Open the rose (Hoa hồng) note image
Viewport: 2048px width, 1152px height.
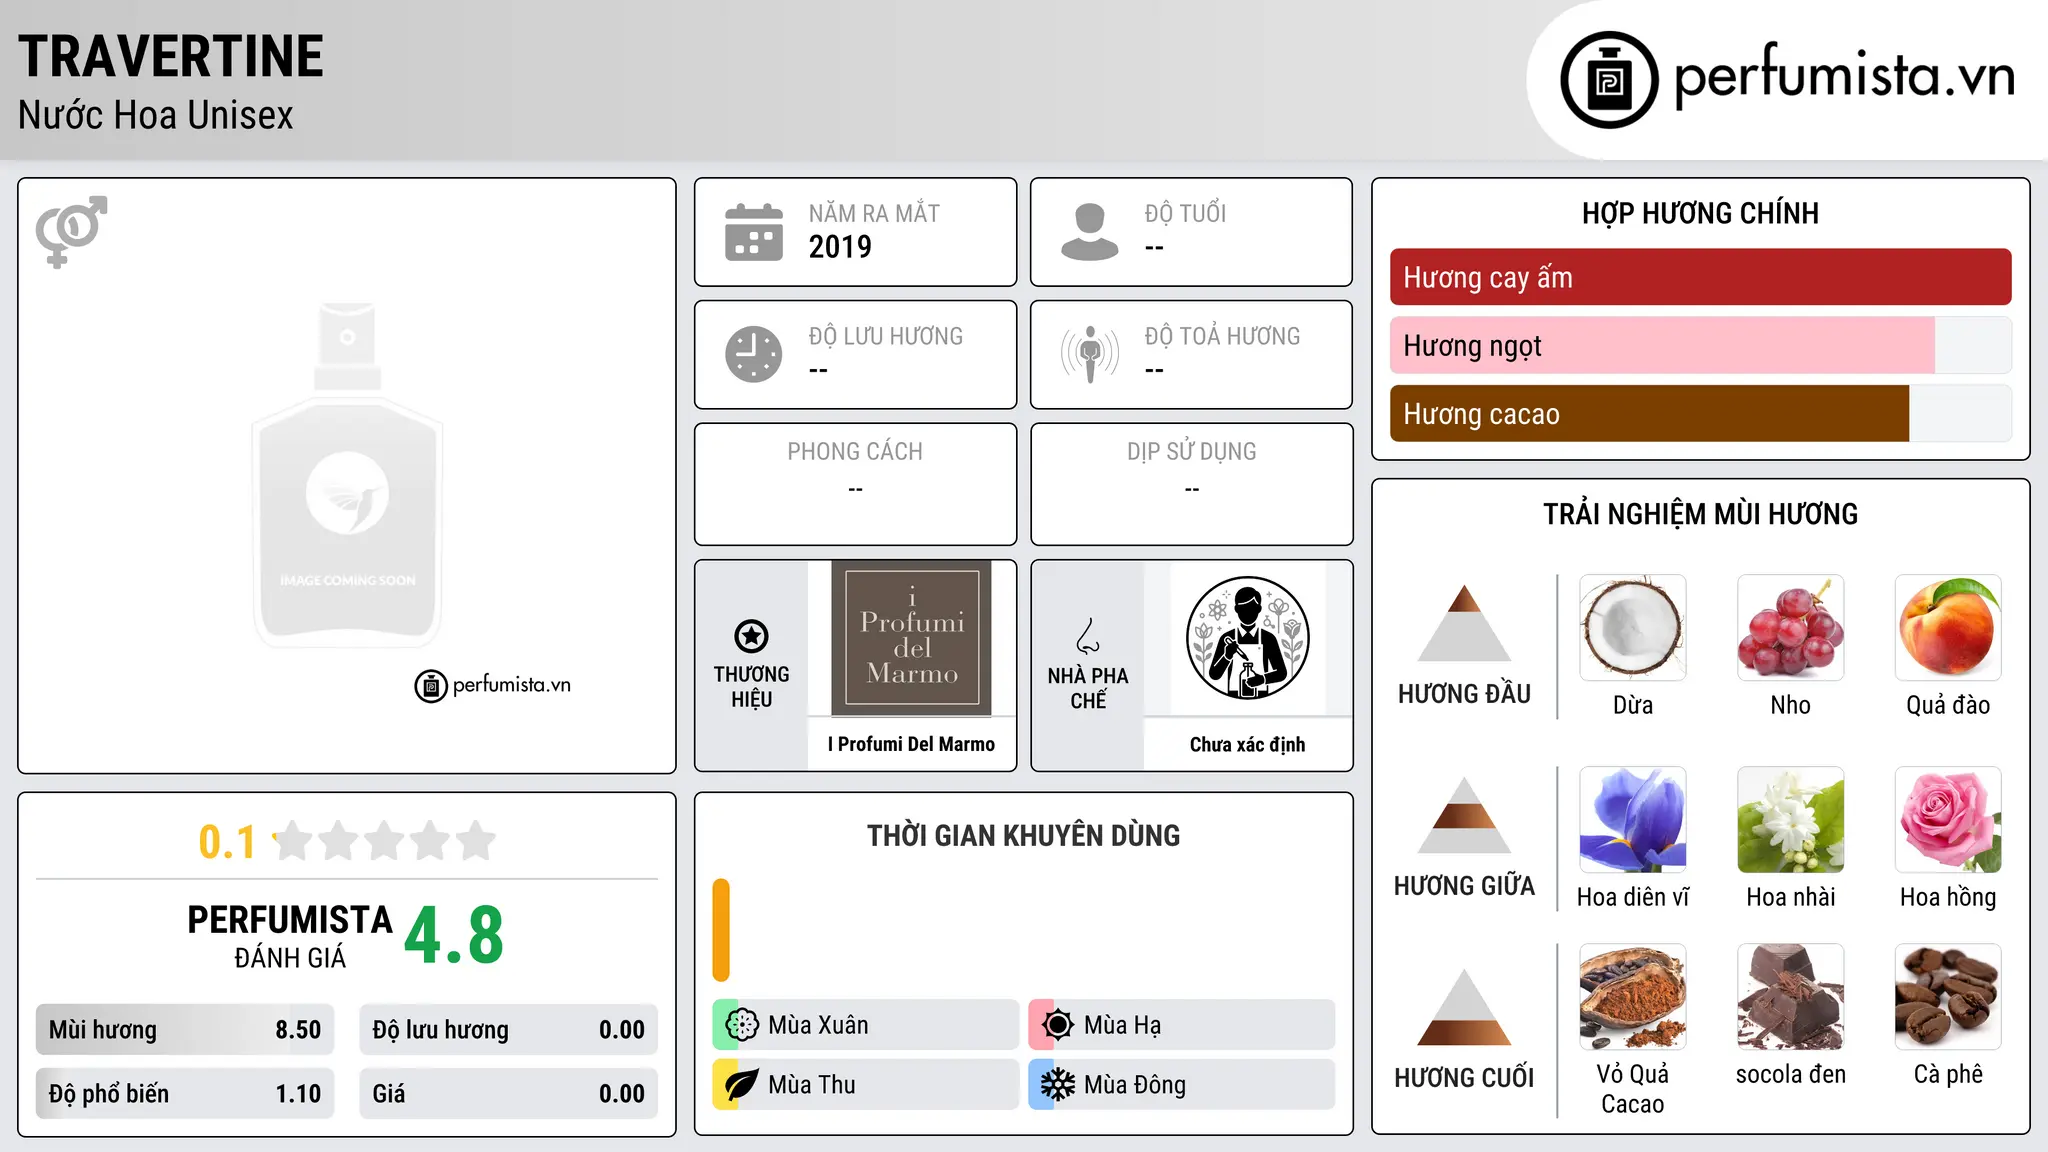(1948, 819)
